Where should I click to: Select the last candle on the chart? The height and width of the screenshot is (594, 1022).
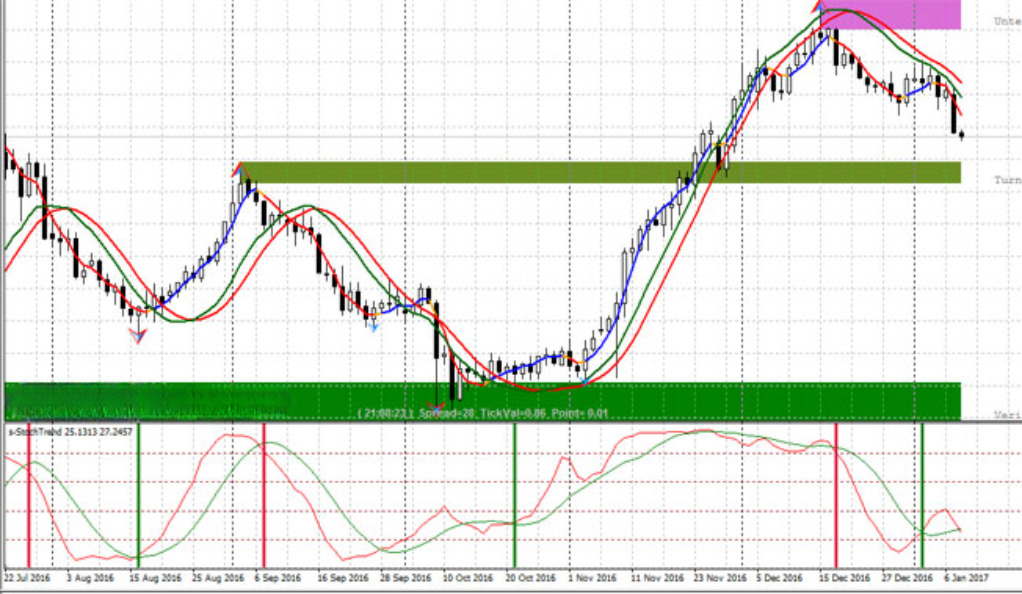coord(961,136)
